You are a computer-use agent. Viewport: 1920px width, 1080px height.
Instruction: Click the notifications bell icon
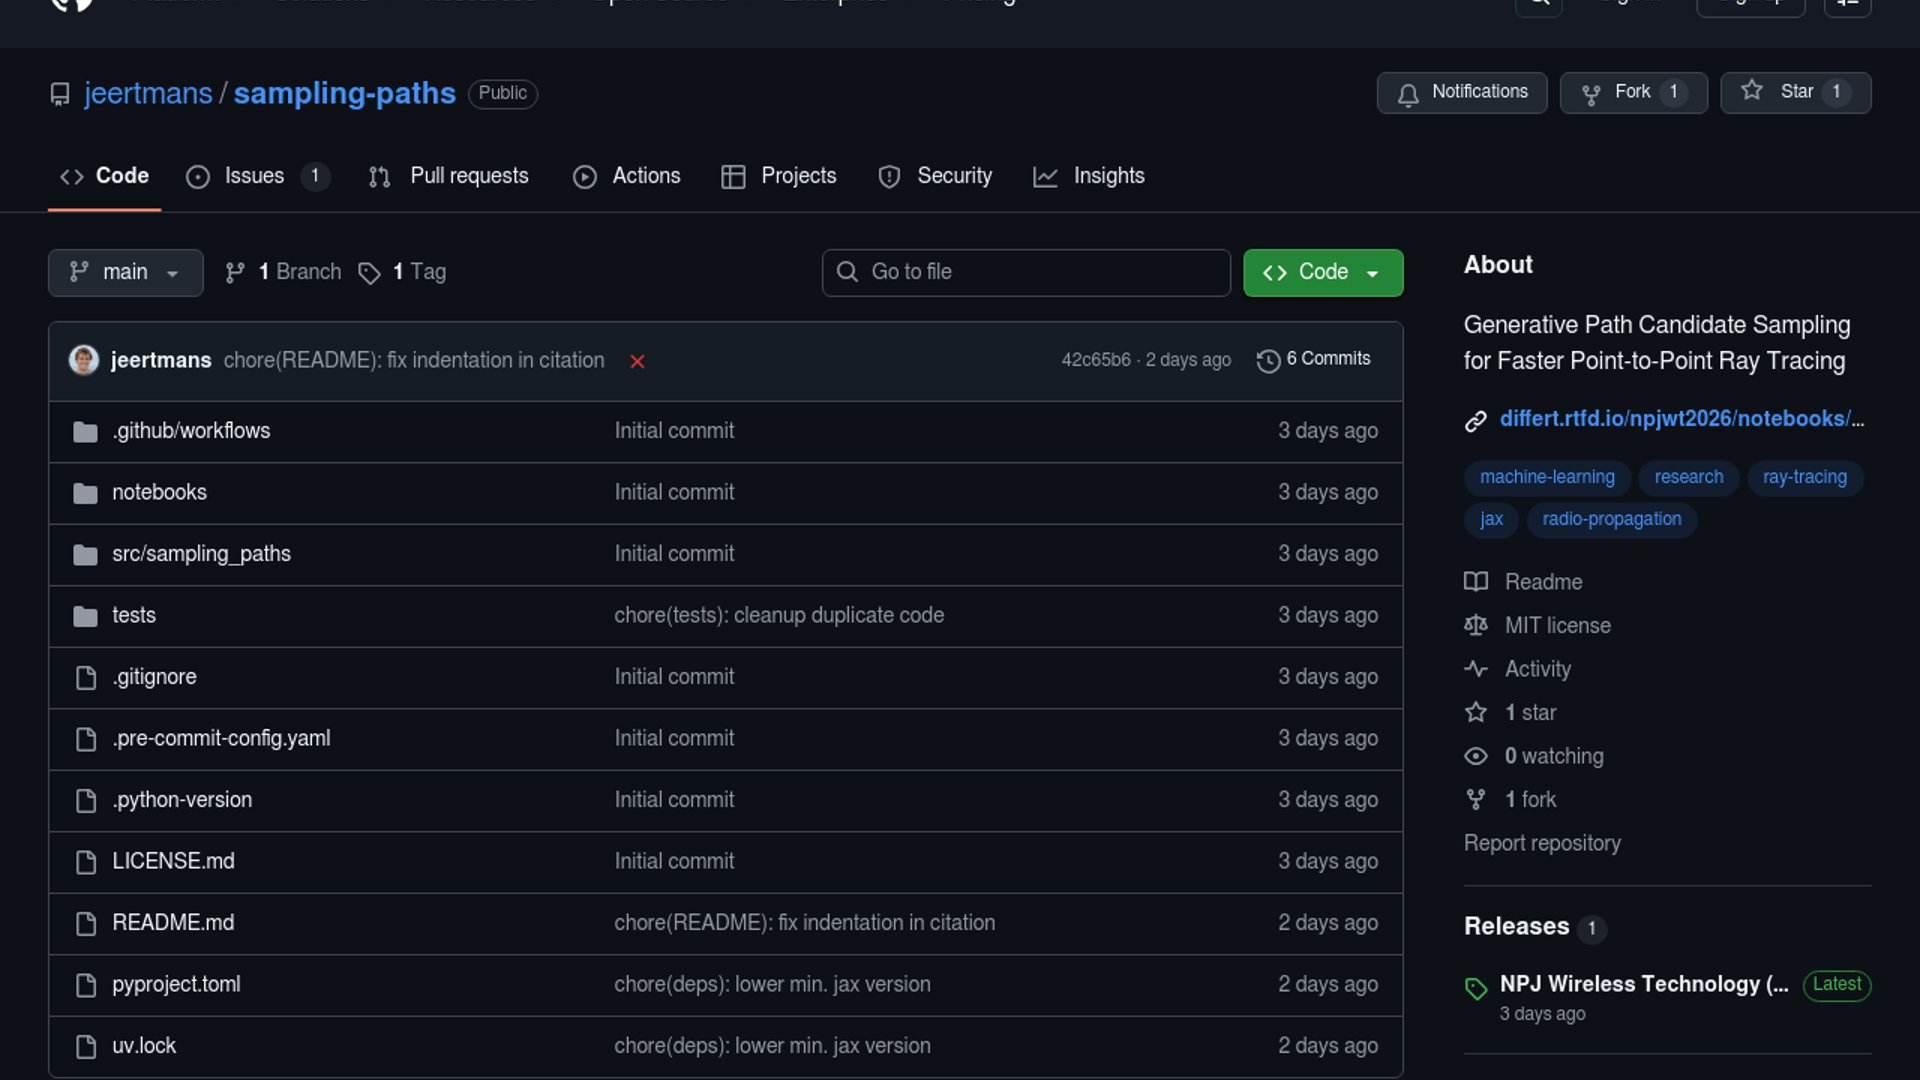1408,94
